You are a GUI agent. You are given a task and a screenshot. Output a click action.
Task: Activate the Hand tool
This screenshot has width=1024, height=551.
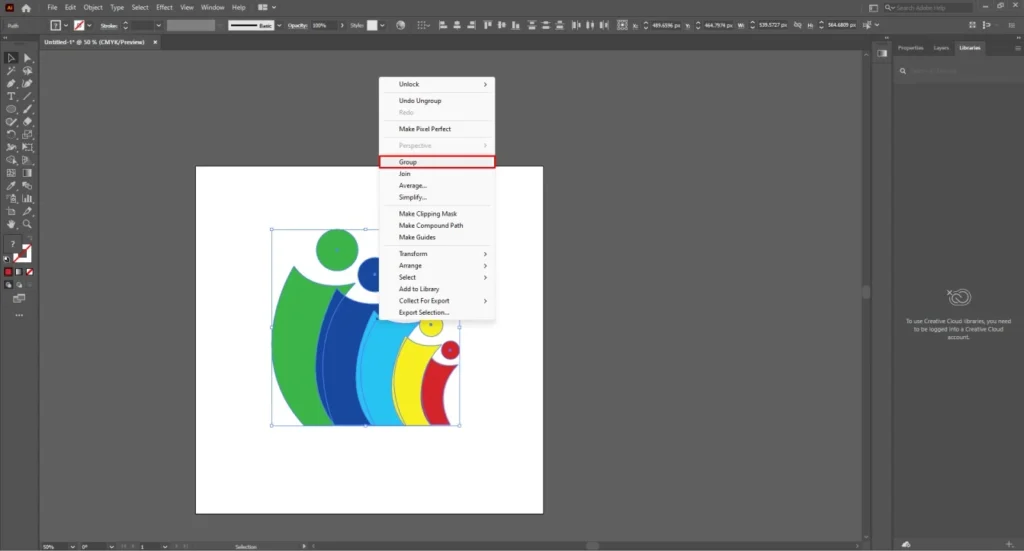tap(11, 224)
